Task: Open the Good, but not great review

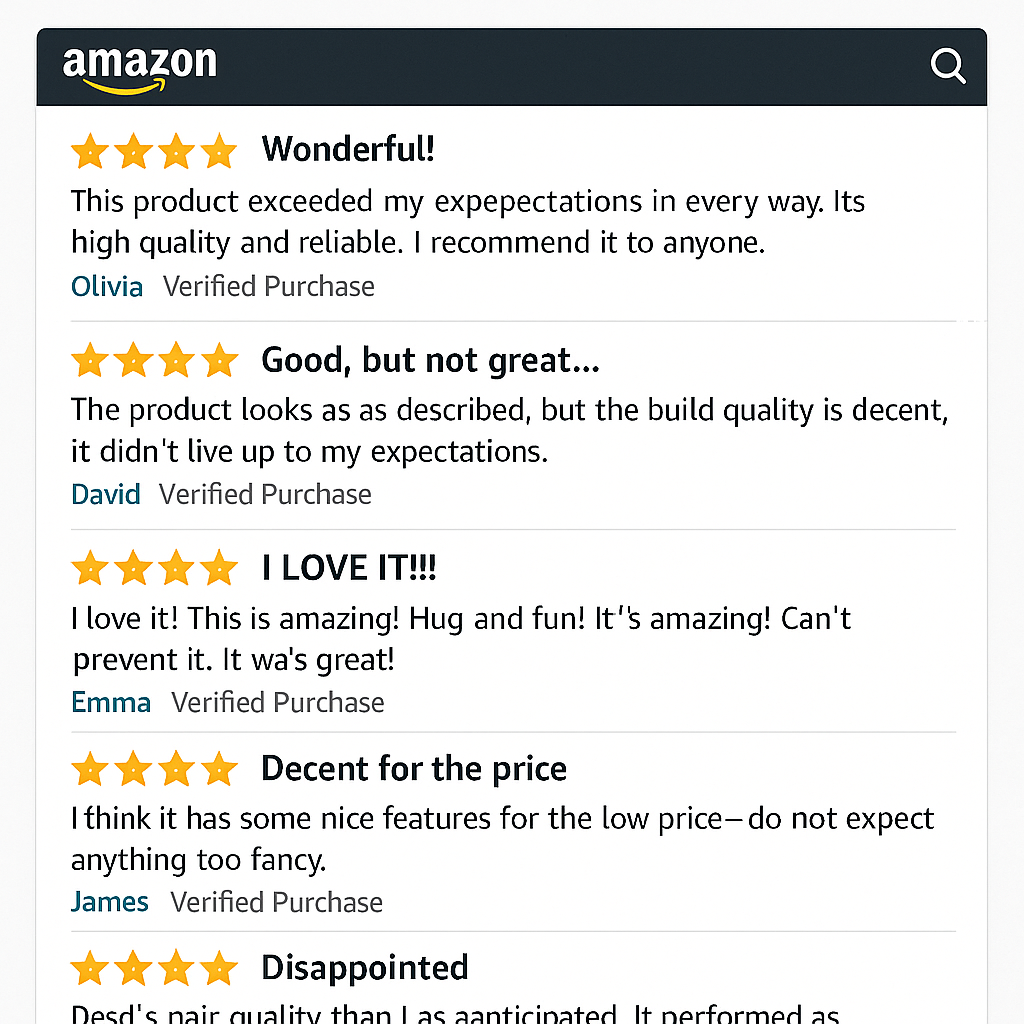Action: click(429, 360)
